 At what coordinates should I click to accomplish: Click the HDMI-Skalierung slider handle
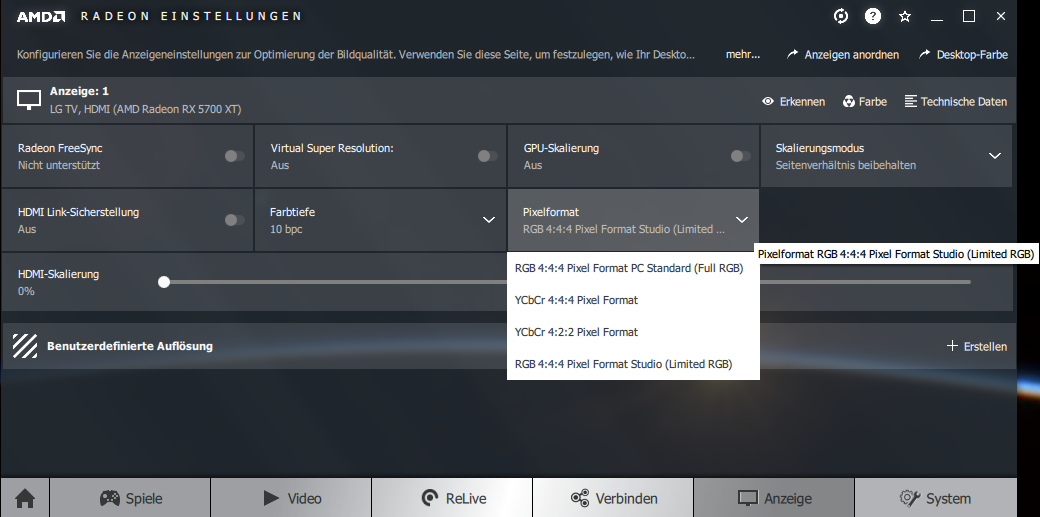coord(164,282)
